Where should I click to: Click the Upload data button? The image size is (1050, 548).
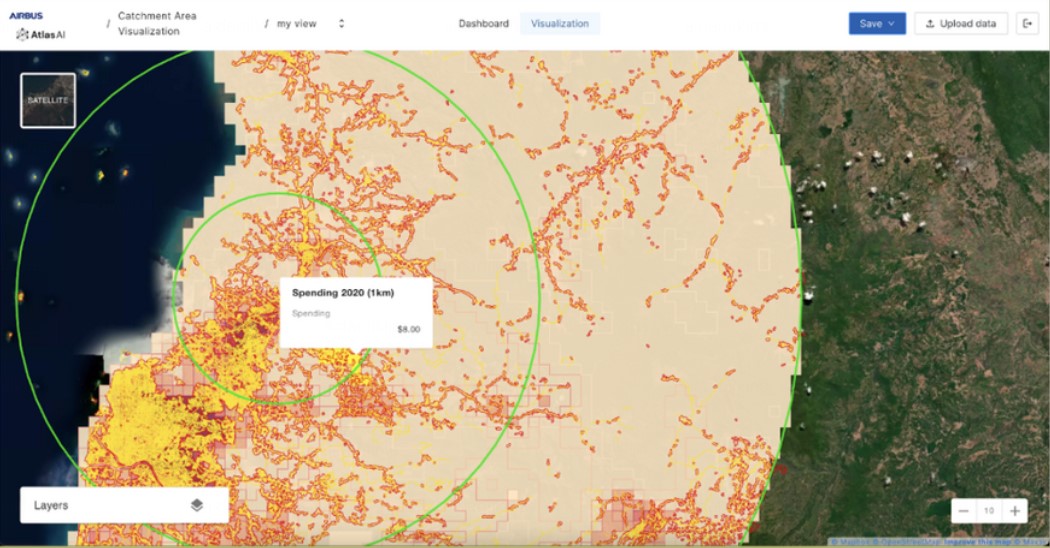point(961,23)
